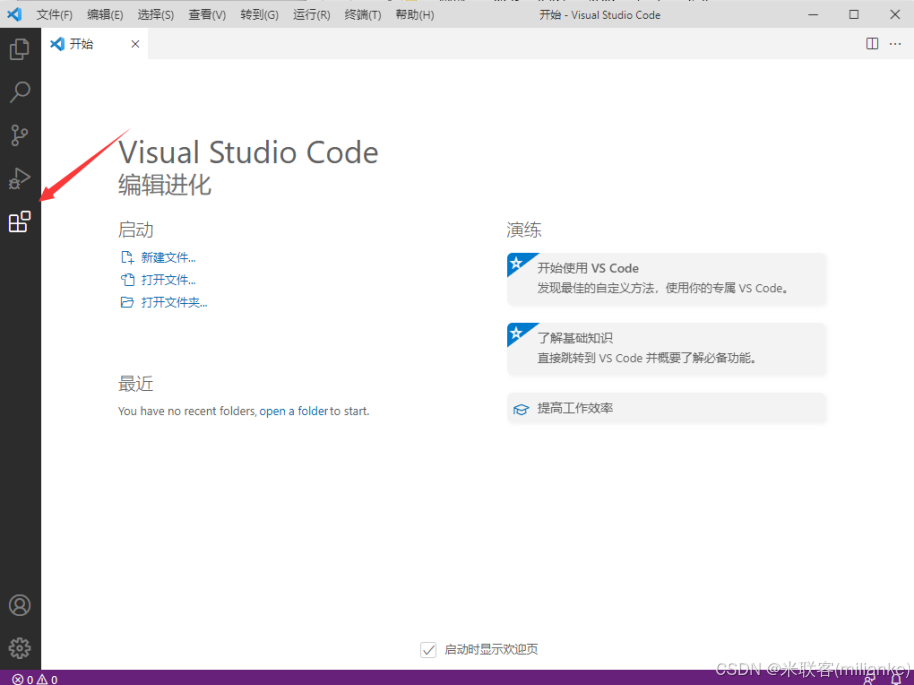This screenshot has width=914, height=685.
Task: Toggle the 启动时显示欢迎页 checkbox
Action: 428,649
